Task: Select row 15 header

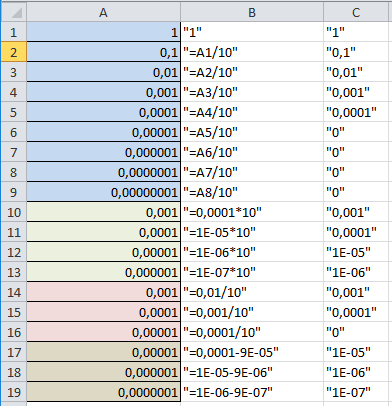Action: [14, 312]
